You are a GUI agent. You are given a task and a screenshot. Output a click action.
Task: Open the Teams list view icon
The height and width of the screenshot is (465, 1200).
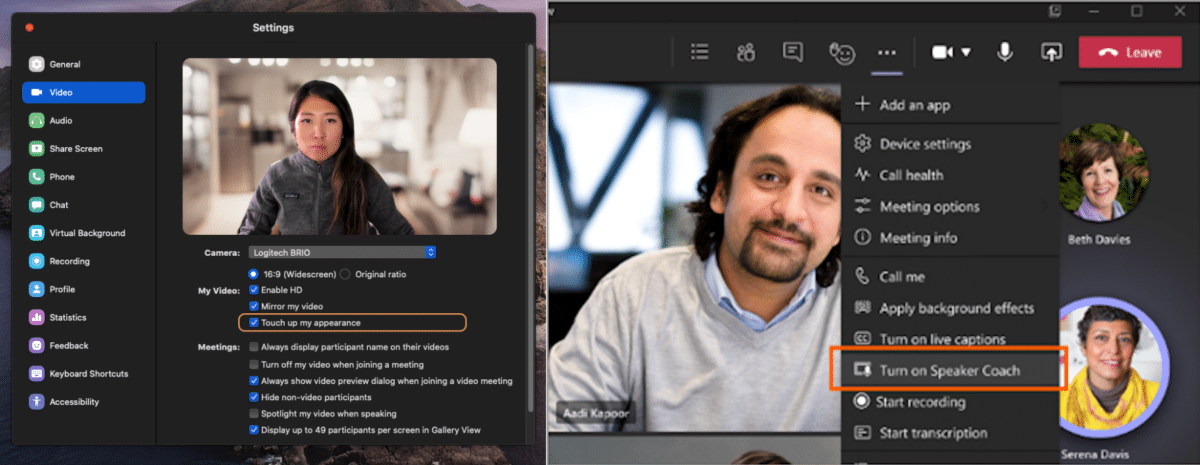(x=700, y=52)
